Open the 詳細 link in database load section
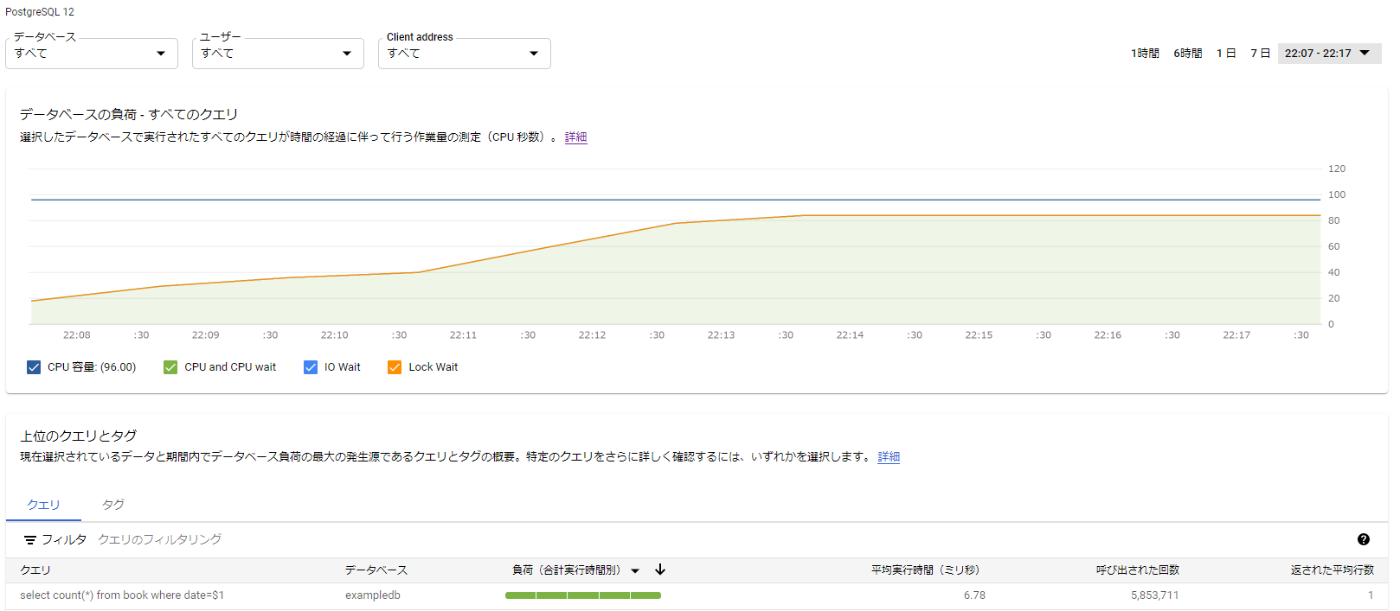 tap(576, 137)
